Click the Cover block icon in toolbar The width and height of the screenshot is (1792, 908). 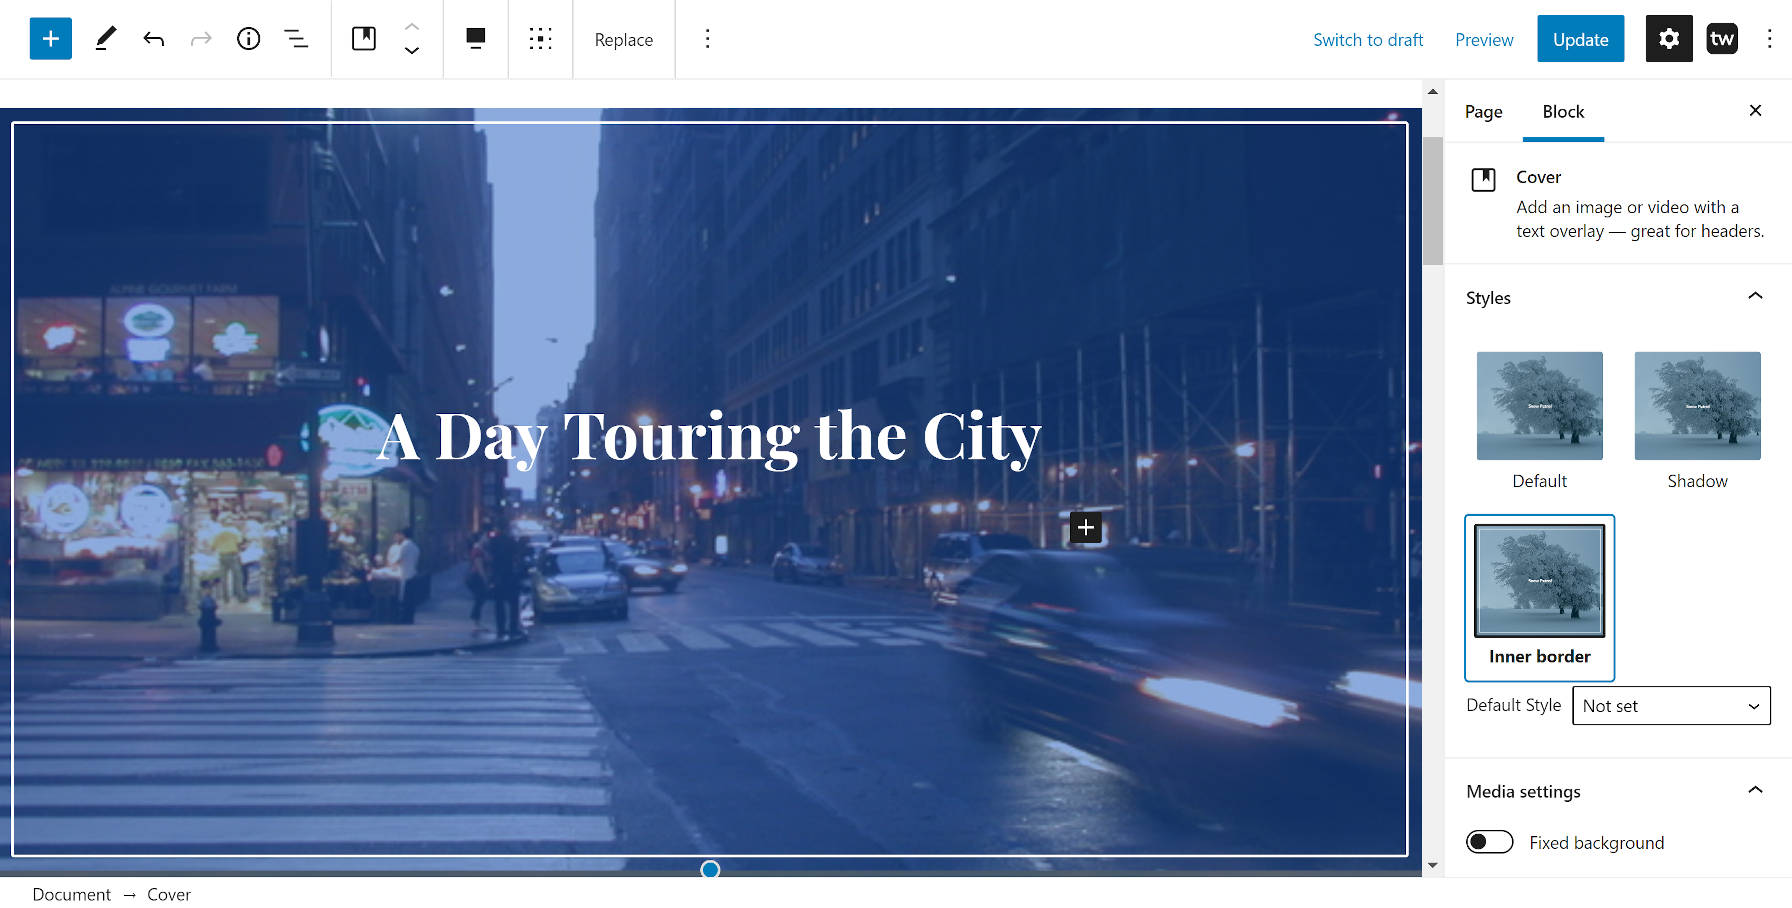[x=364, y=38]
